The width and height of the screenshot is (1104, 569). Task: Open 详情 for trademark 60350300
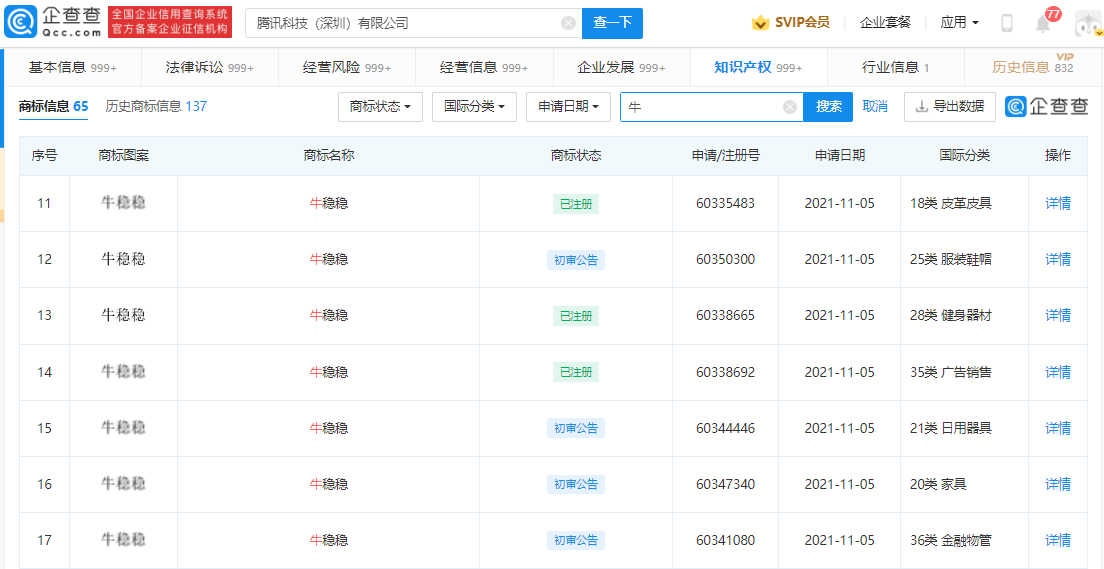click(1057, 259)
